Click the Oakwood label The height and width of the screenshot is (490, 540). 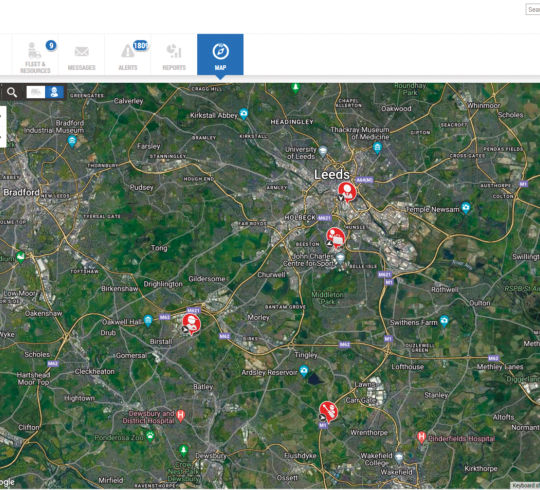pos(396,109)
